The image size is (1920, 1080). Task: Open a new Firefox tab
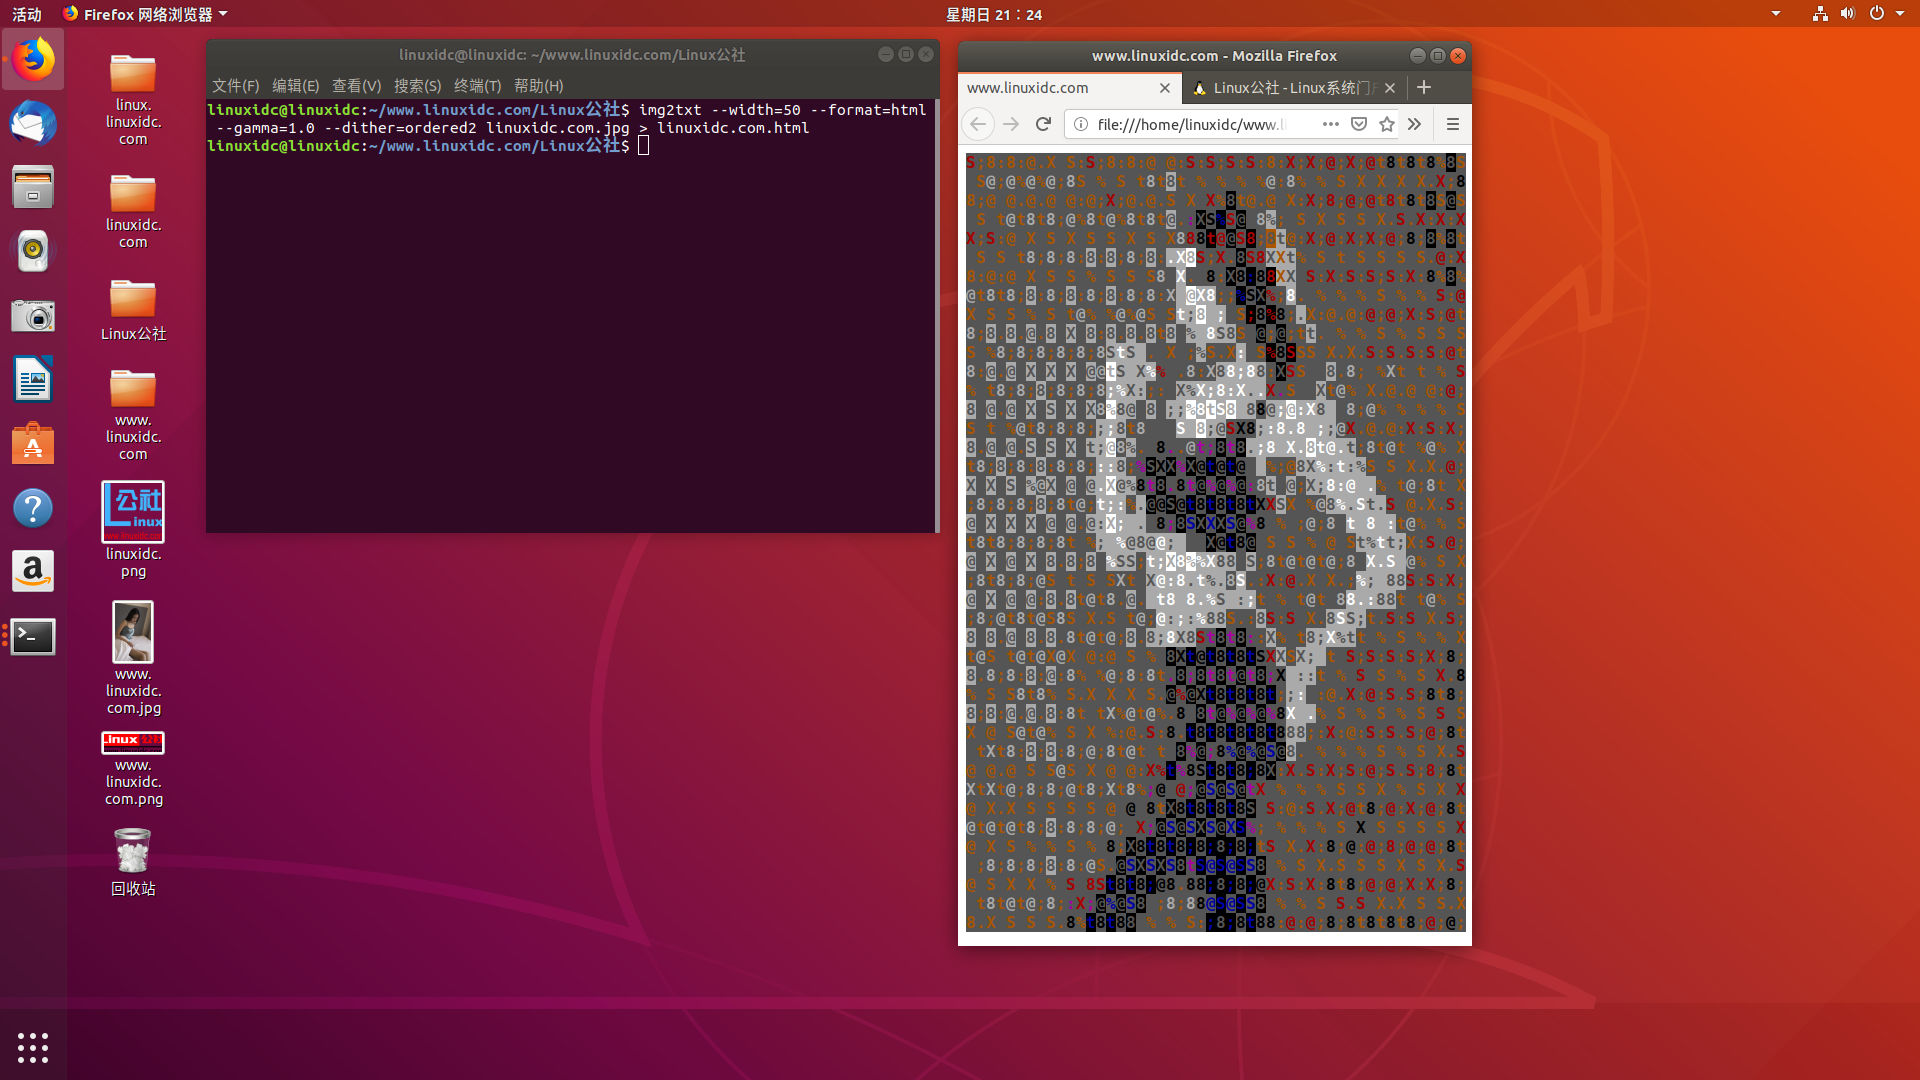click(x=1424, y=87)
